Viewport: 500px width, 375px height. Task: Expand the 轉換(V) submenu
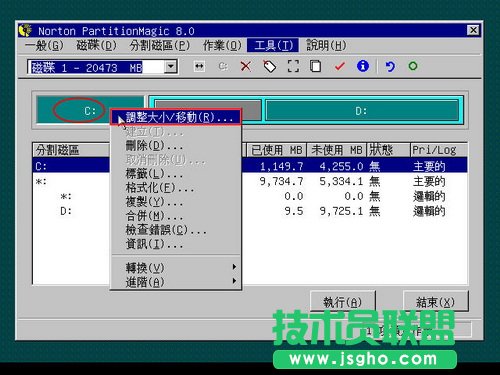coord(176,267)
